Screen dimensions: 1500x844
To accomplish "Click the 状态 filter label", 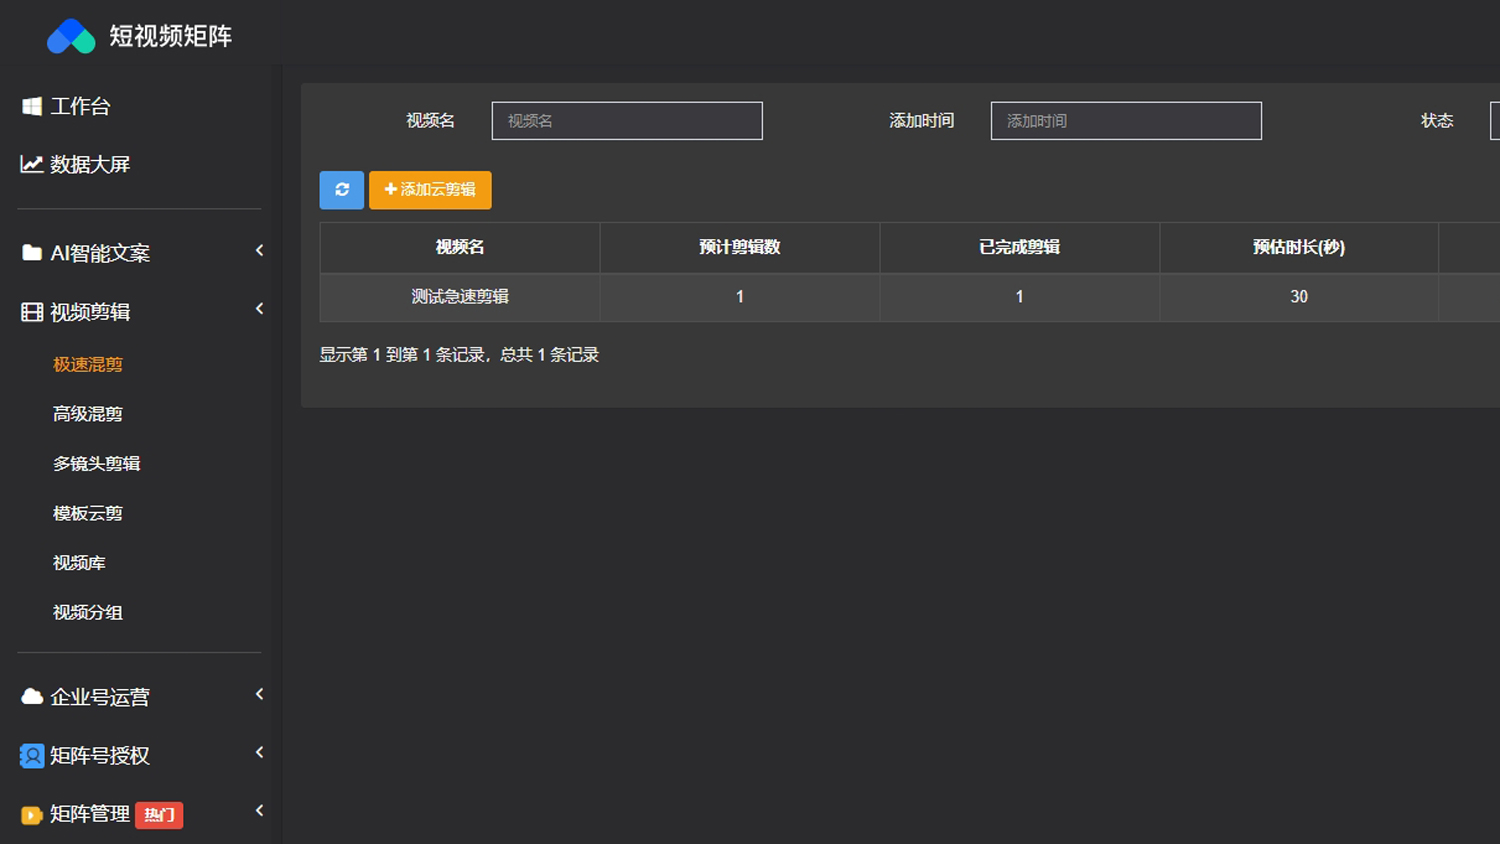I will tap(1437, 121).
